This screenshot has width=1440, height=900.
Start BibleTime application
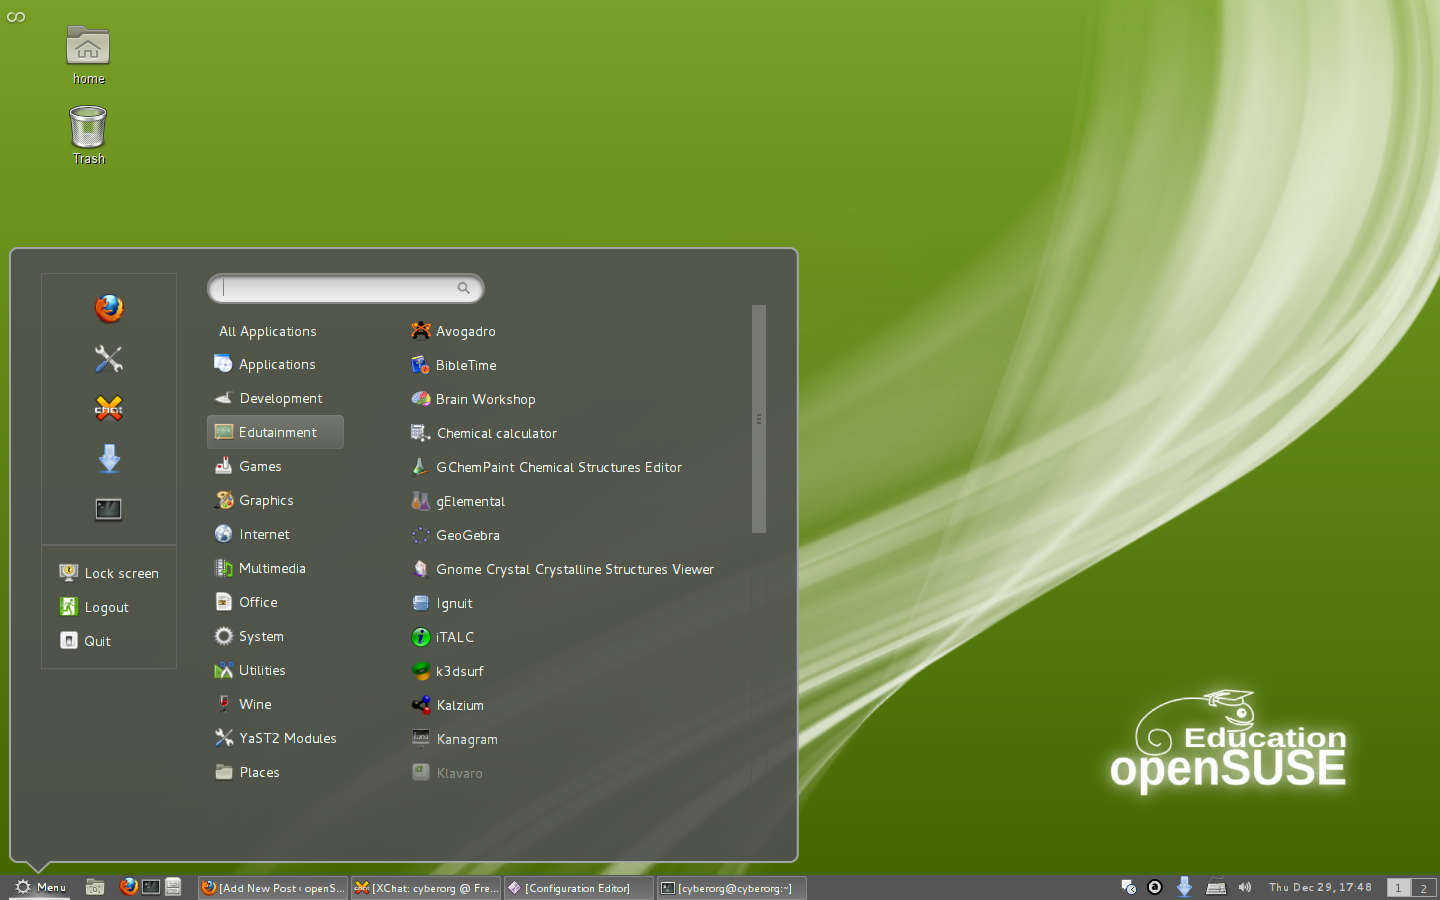coord(454,365)
